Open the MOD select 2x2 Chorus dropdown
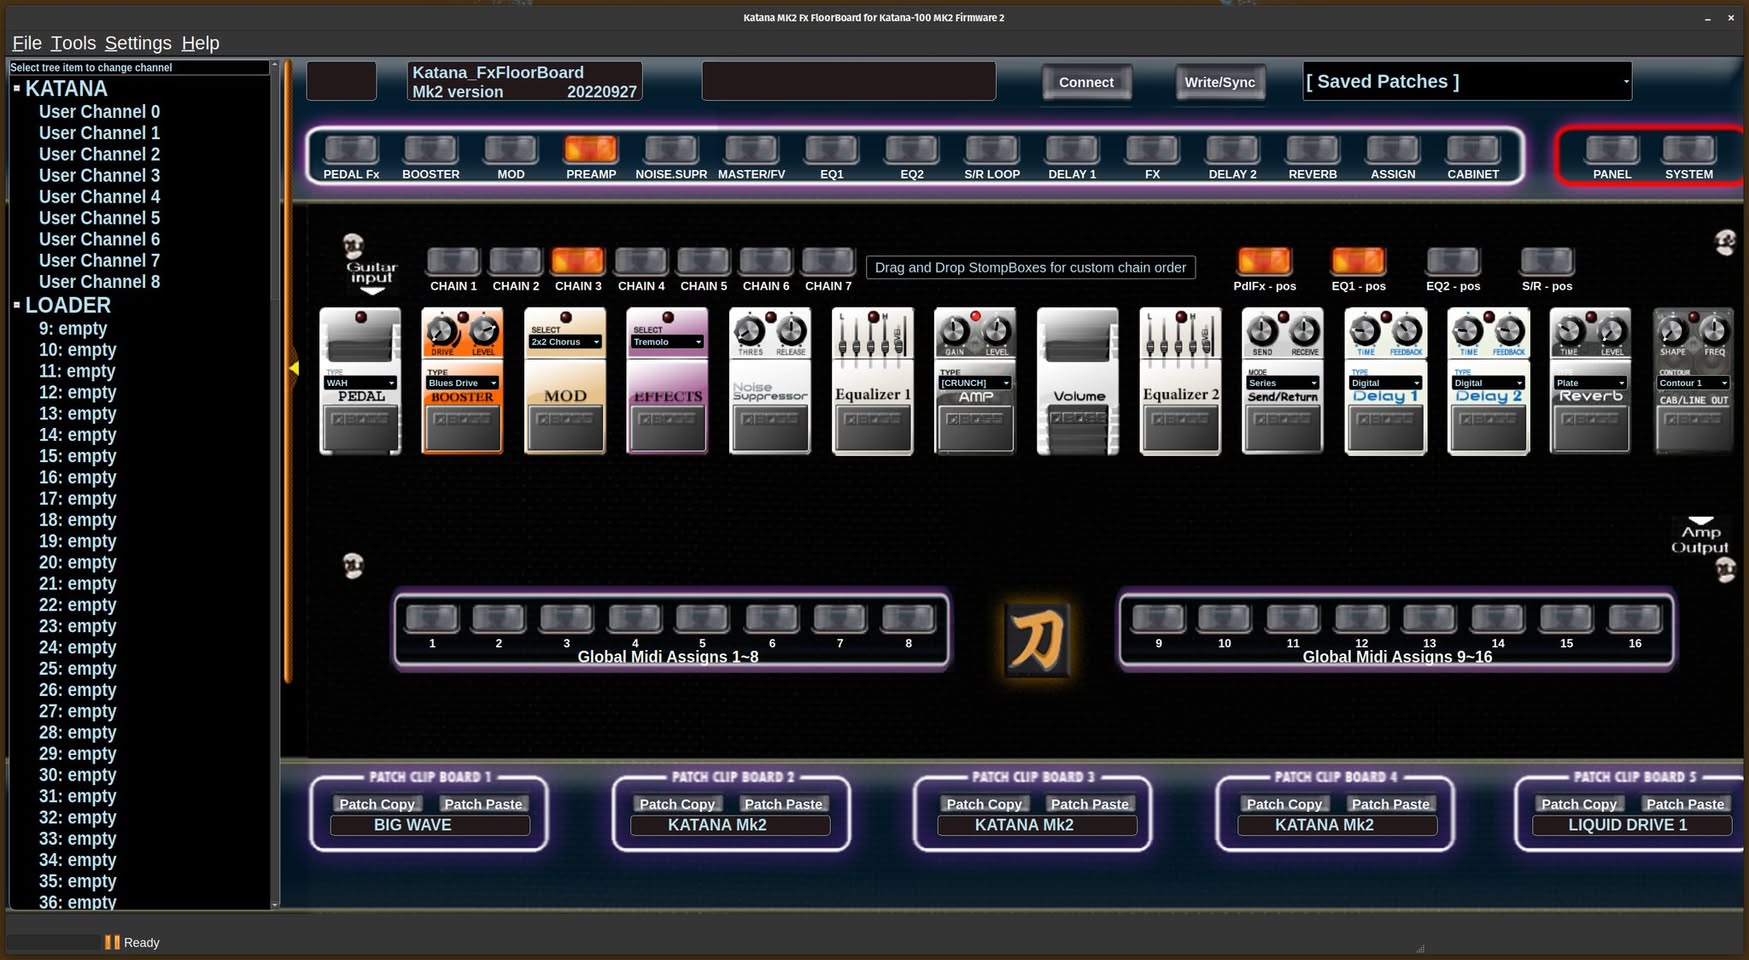 click(x=565, y=342)
